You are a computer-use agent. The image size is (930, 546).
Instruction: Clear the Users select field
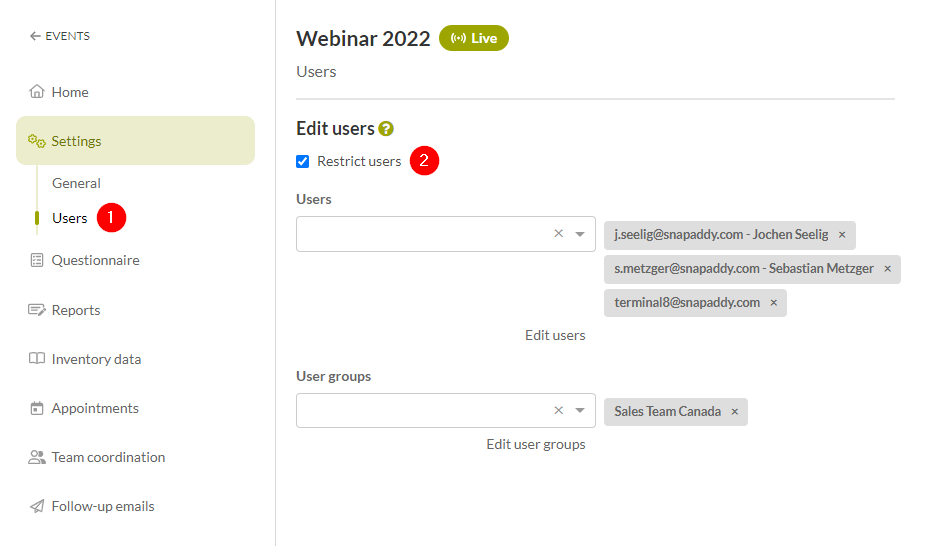click(558, 234)
